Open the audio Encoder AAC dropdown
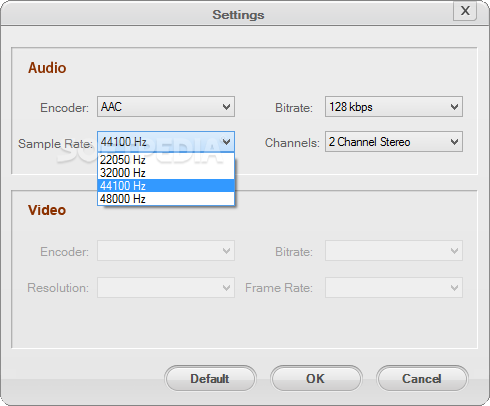This screenshot has width=490, height=406. [x=166, y=107]
